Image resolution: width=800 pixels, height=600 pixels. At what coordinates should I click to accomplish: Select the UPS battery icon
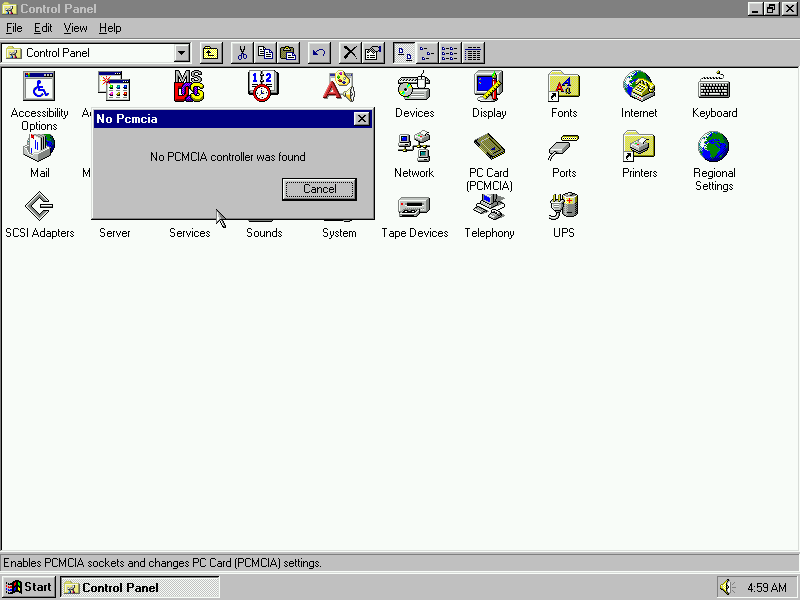[x=564, y=208]
